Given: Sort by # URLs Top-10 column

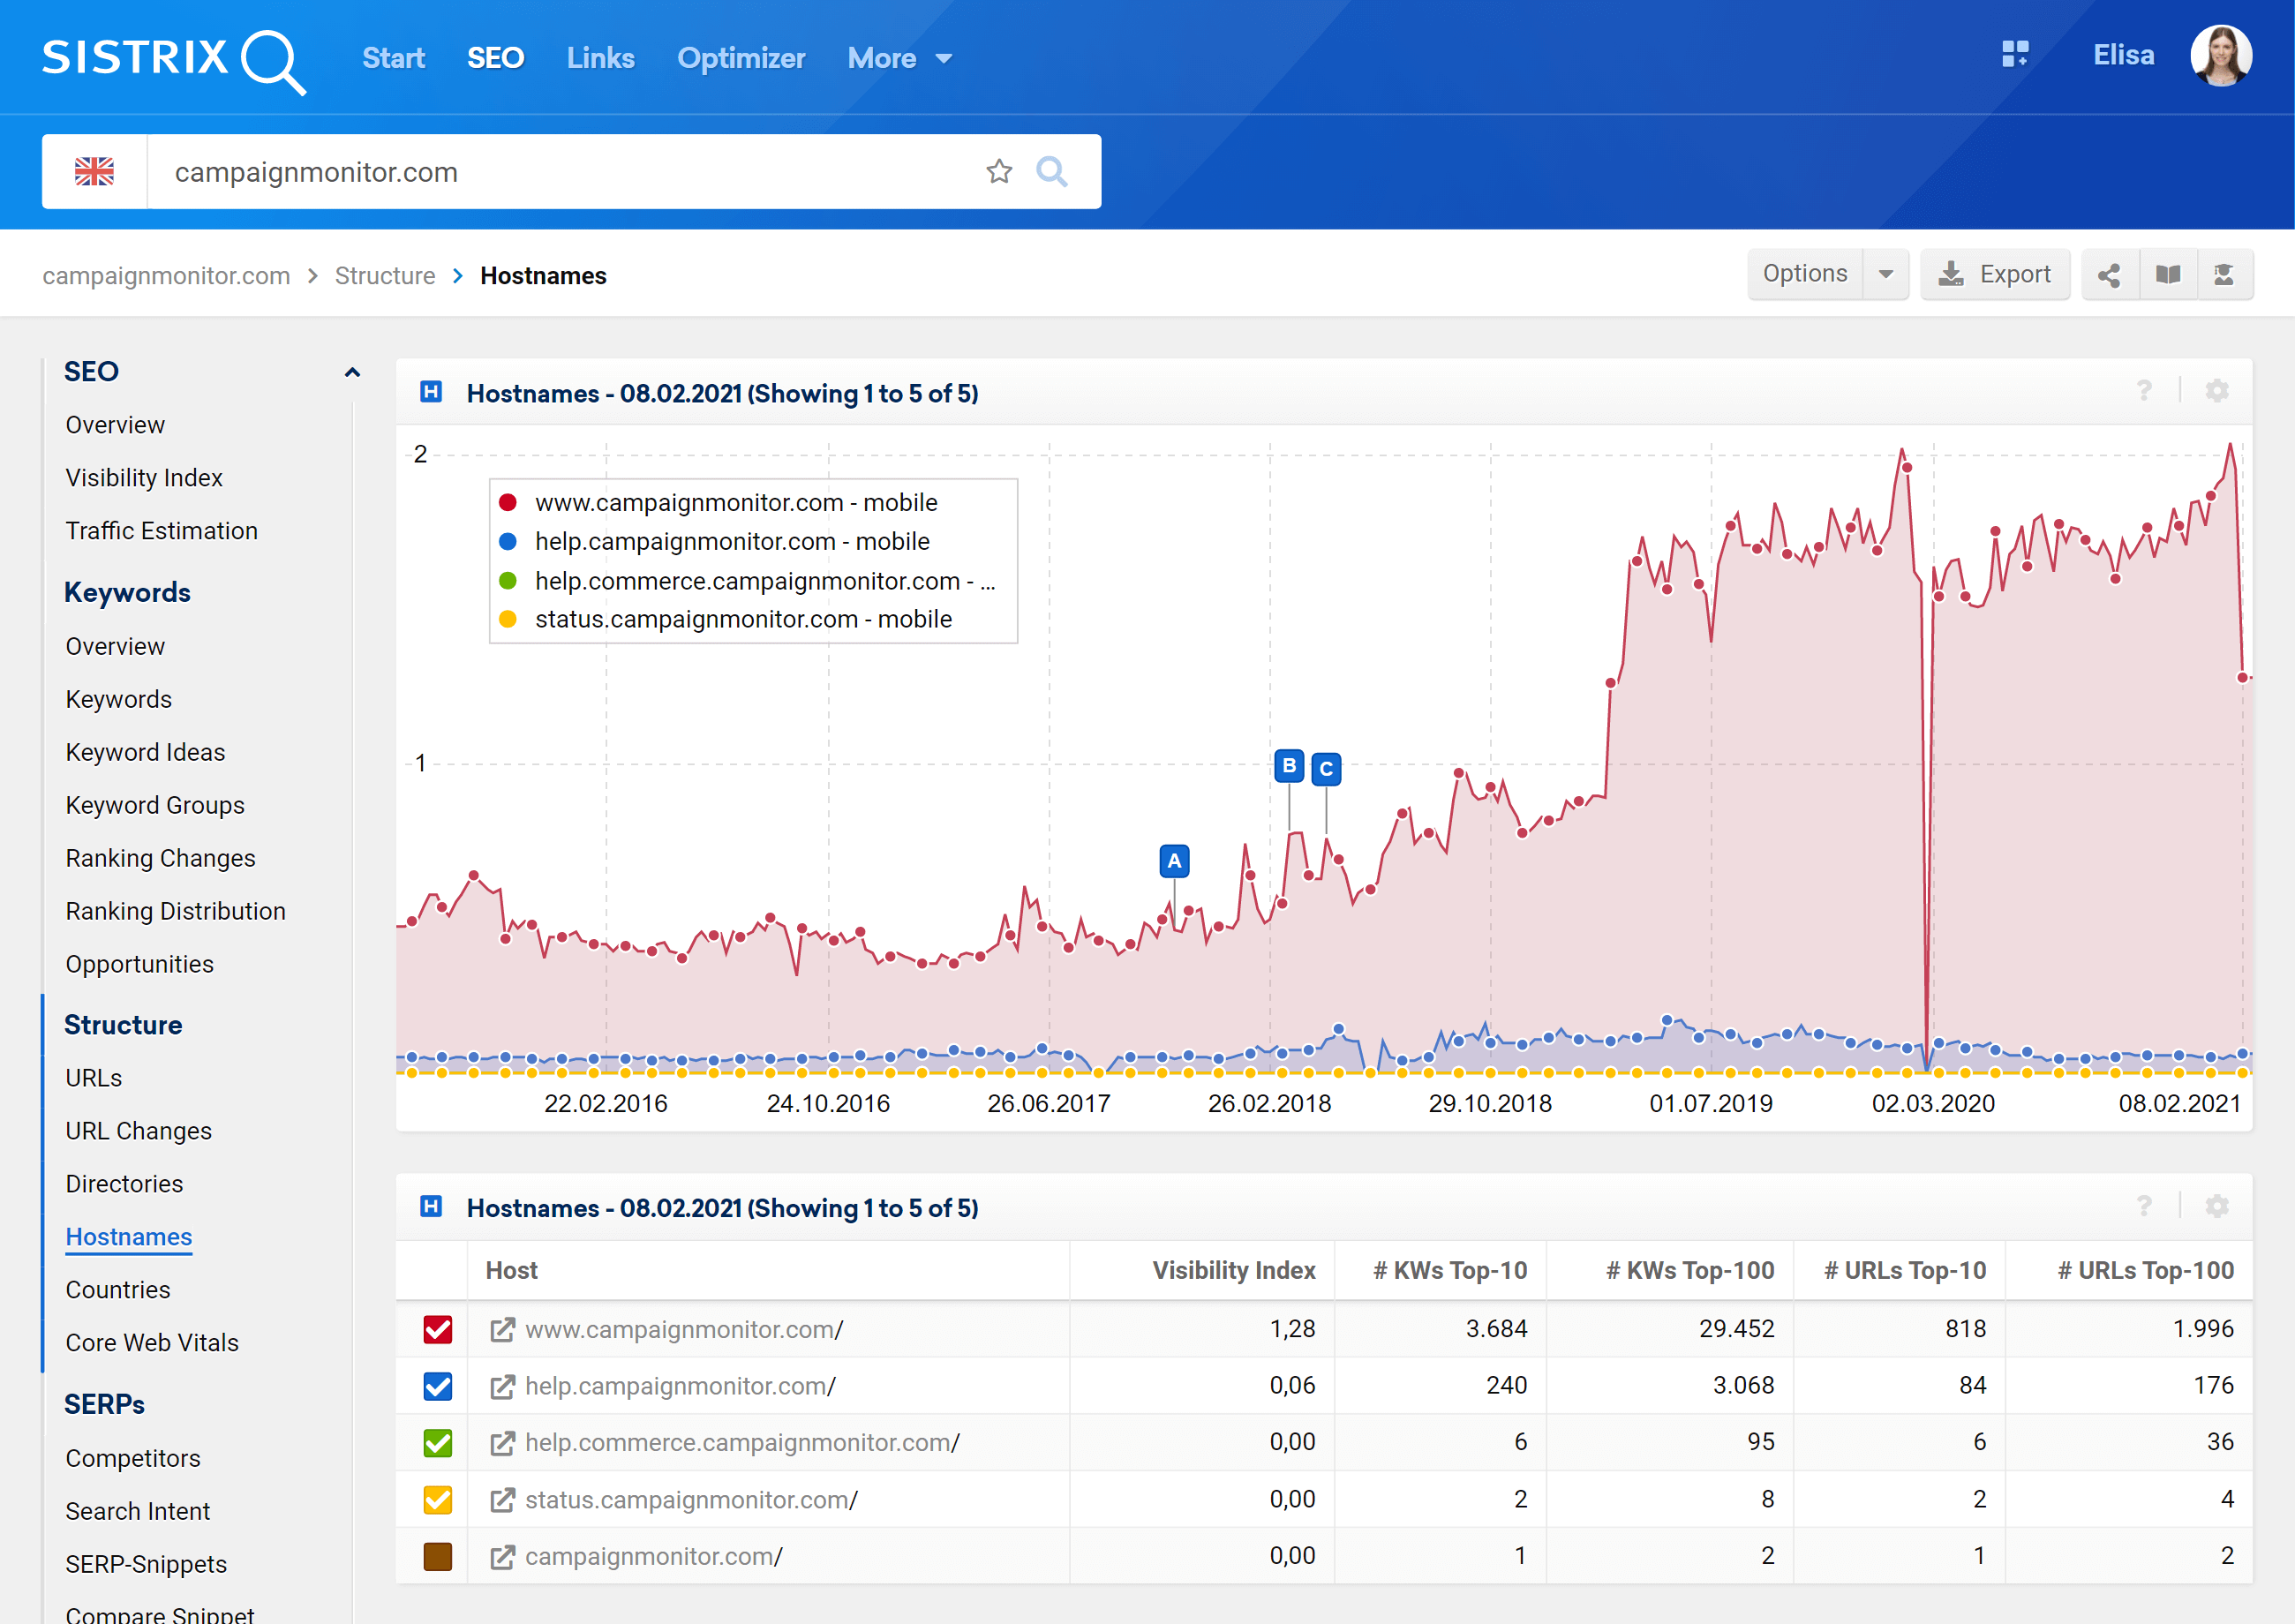Looking at the screenshot, I should point(1905,1270).
